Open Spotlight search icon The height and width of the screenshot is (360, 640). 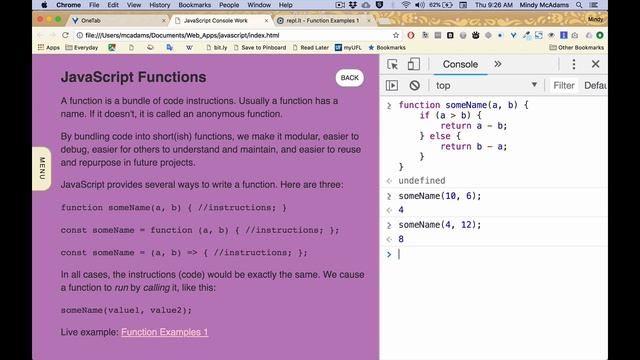[x=579, y=5]
